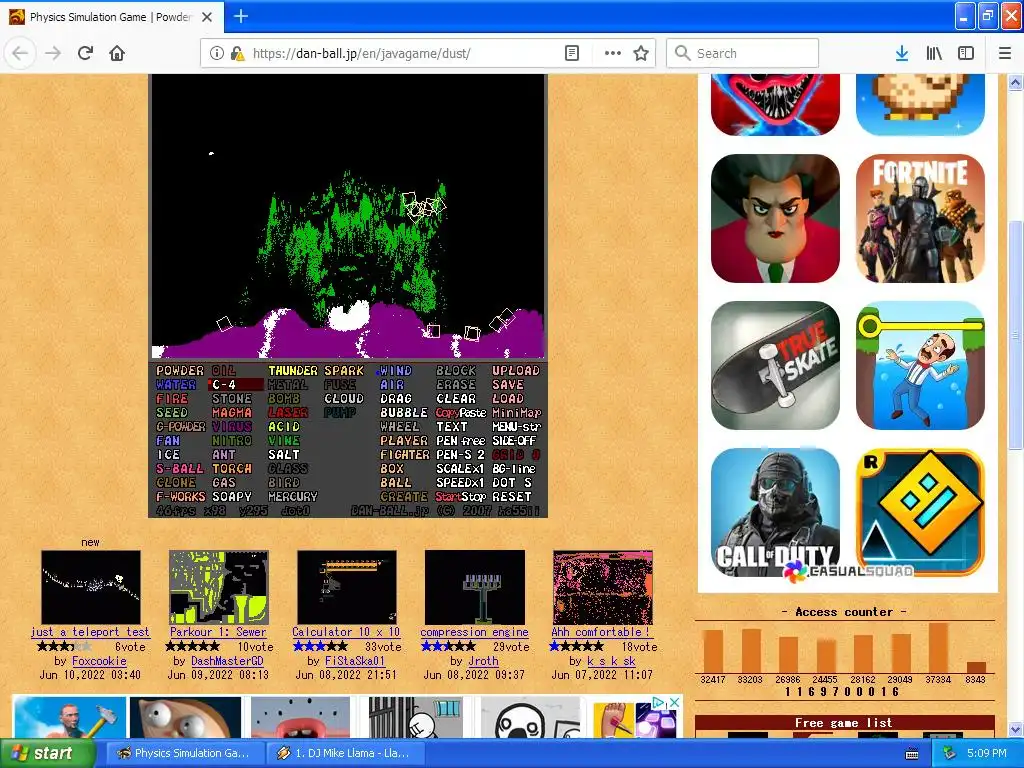Toggle Copy/Paste mode in game menu
Image resolution: width=1024 pixels, height=768 pixels.
point(461,413)
